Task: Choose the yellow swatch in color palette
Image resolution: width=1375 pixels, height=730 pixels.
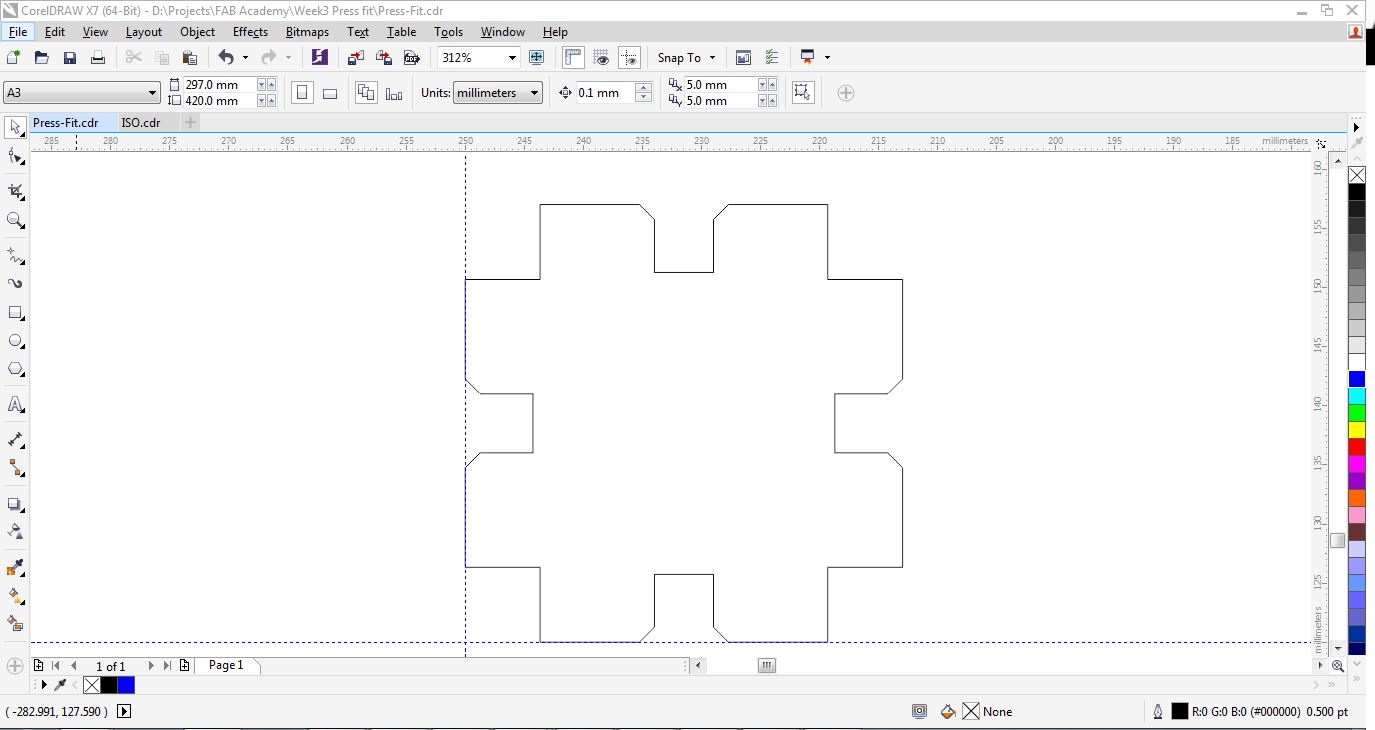Action: tap(1357, 430)
